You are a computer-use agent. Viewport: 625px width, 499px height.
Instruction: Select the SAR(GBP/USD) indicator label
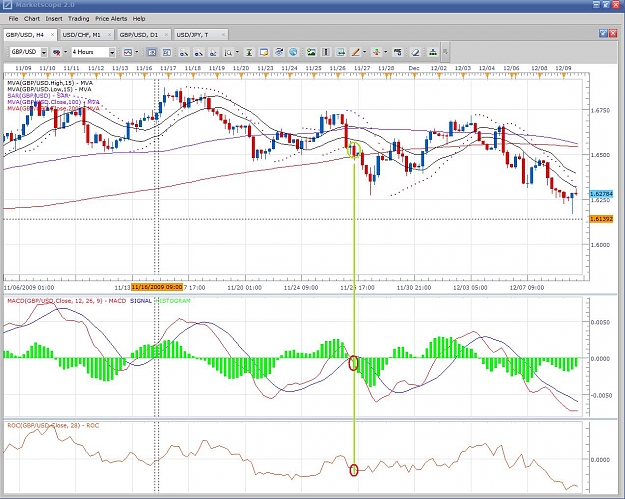(x=38, y=96)
